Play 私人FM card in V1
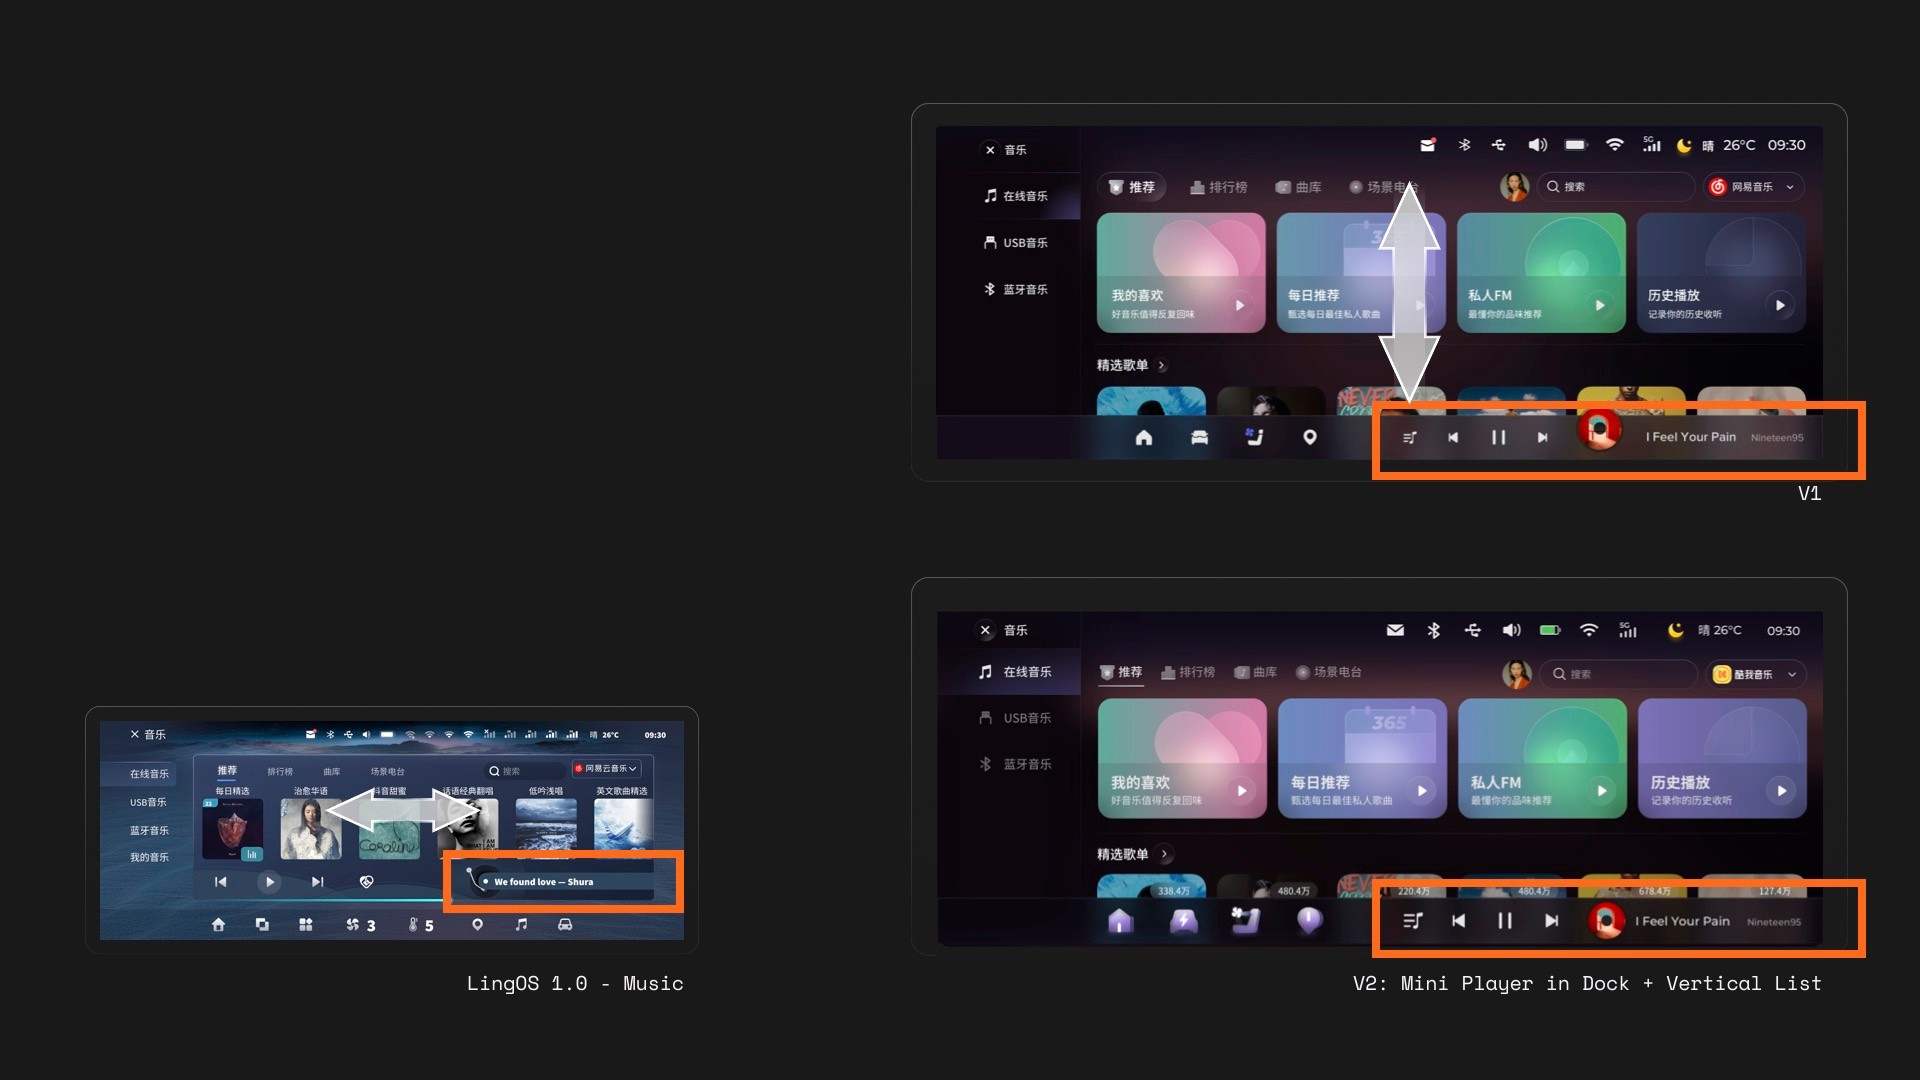Image resolution: width=1920 pixels, height=1080 pixels. click(x=1600, y=305)
